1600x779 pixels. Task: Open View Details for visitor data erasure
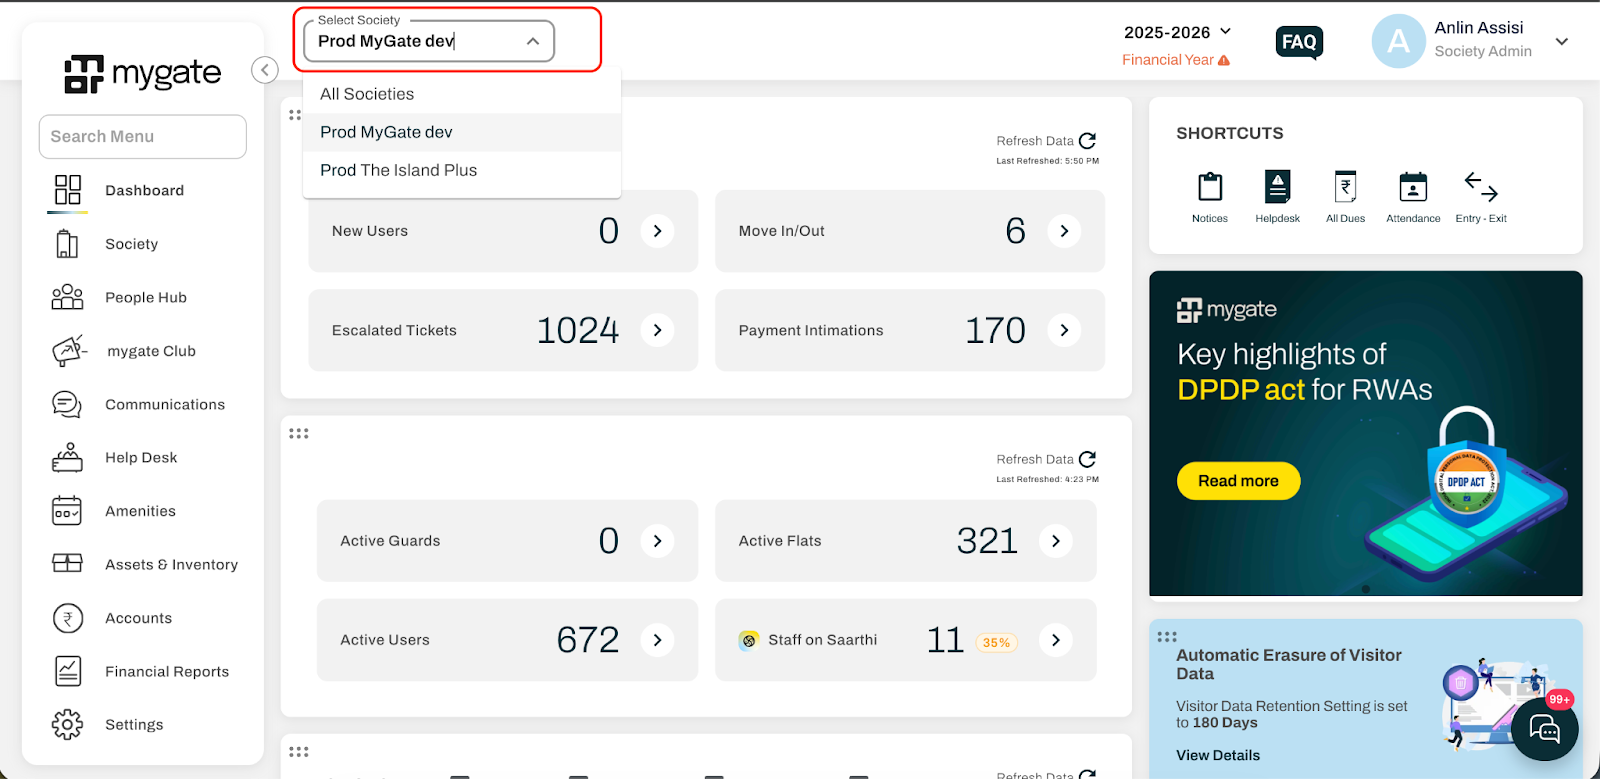point(1218,755)
